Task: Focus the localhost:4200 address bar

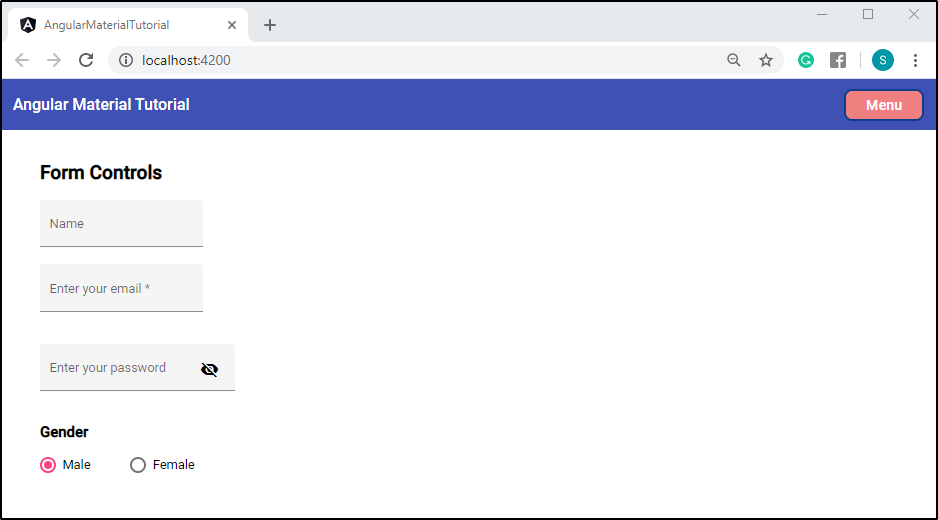Action: [419, 60]
